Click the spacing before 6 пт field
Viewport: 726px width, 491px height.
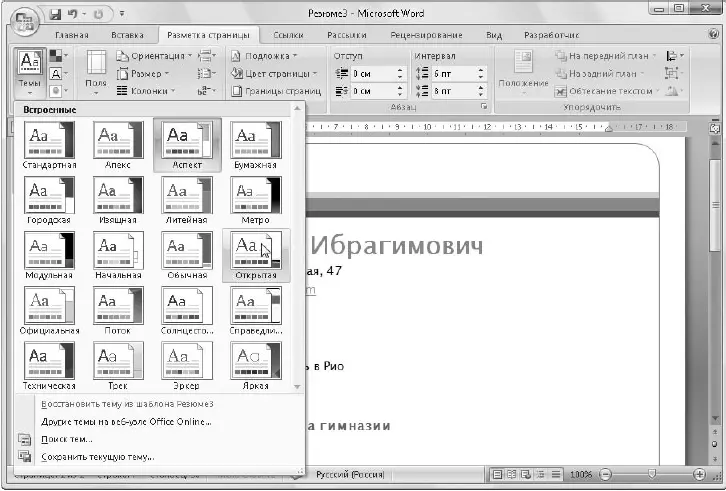click(x=454, y=74)
